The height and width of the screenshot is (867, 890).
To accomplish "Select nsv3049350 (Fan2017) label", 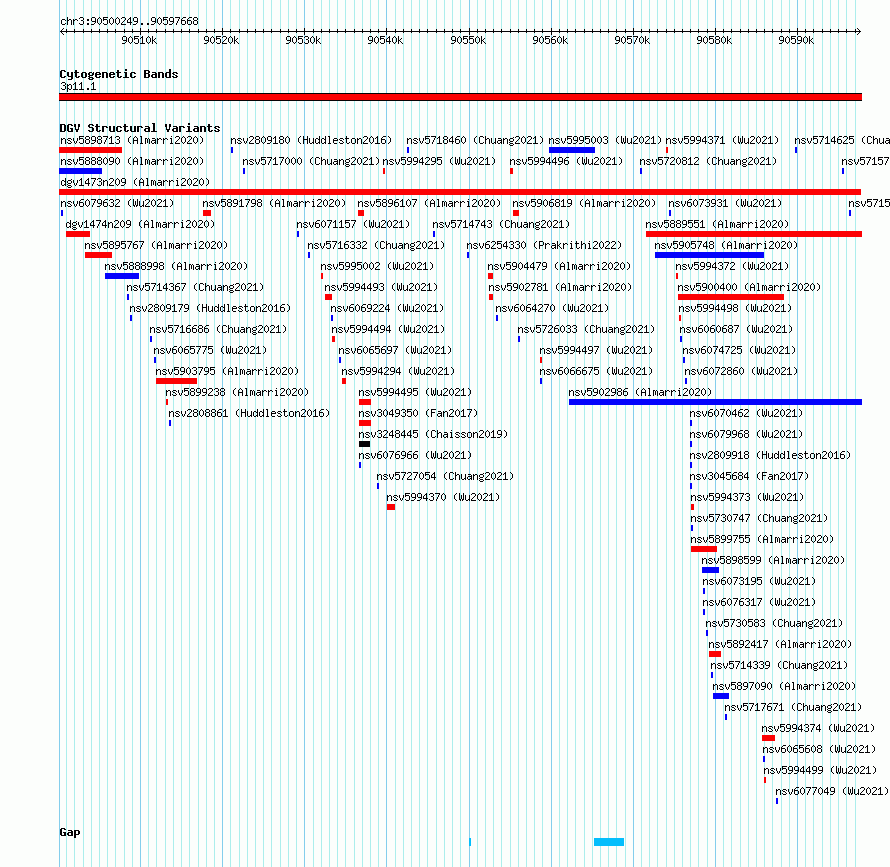I will click(x=418, y=413).
